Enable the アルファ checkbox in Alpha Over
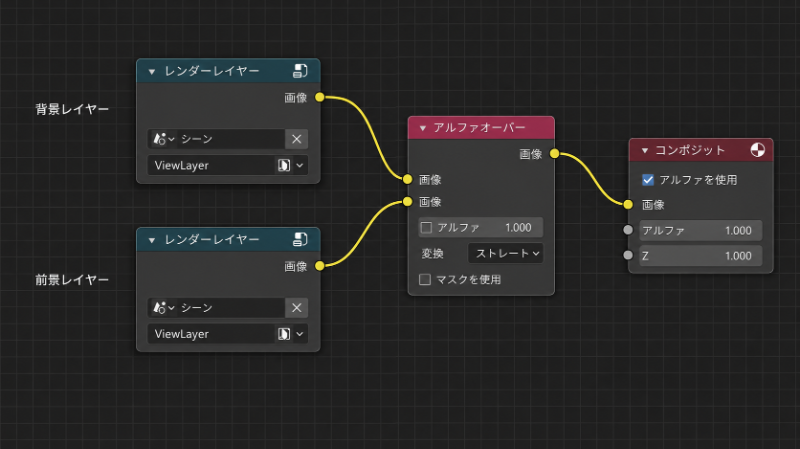The image size is (800, 449). [426, 228]
